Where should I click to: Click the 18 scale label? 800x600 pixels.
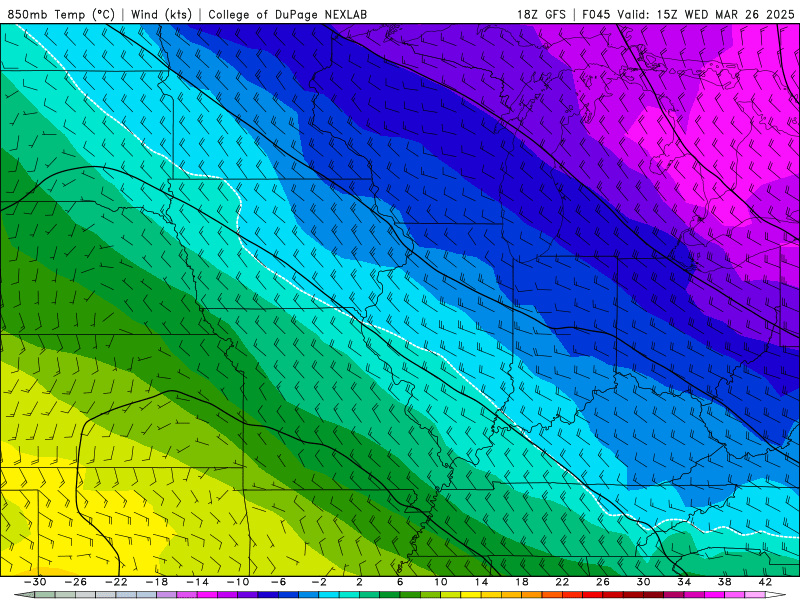(x=521, y=582)
